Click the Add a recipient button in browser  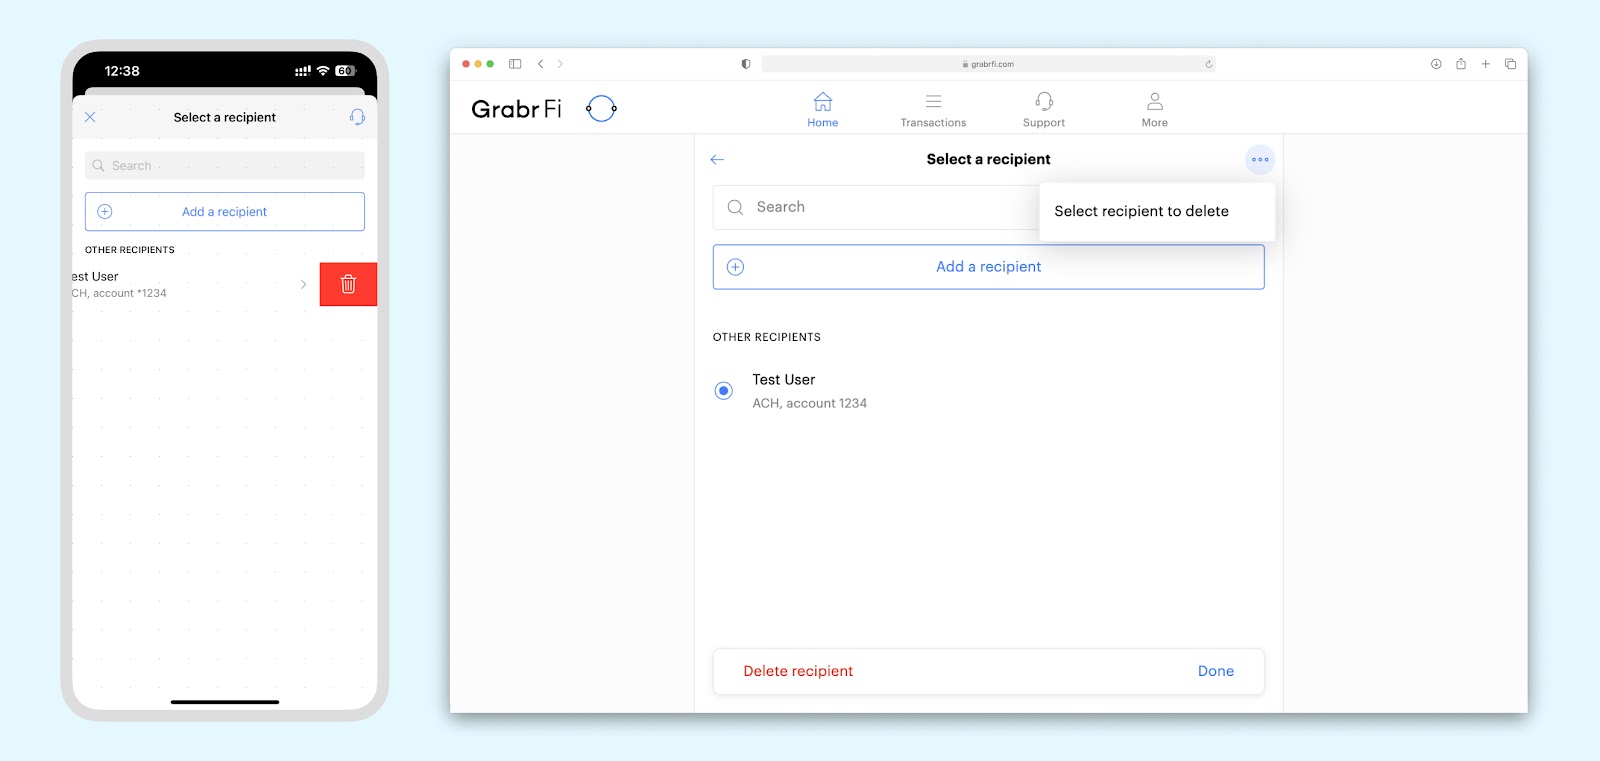point(988,267)
